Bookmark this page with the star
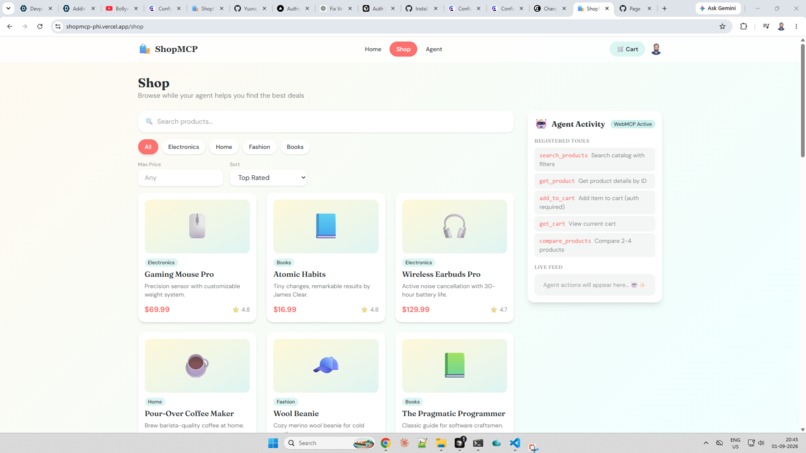806x453 pixels. (x=722, y=26)
